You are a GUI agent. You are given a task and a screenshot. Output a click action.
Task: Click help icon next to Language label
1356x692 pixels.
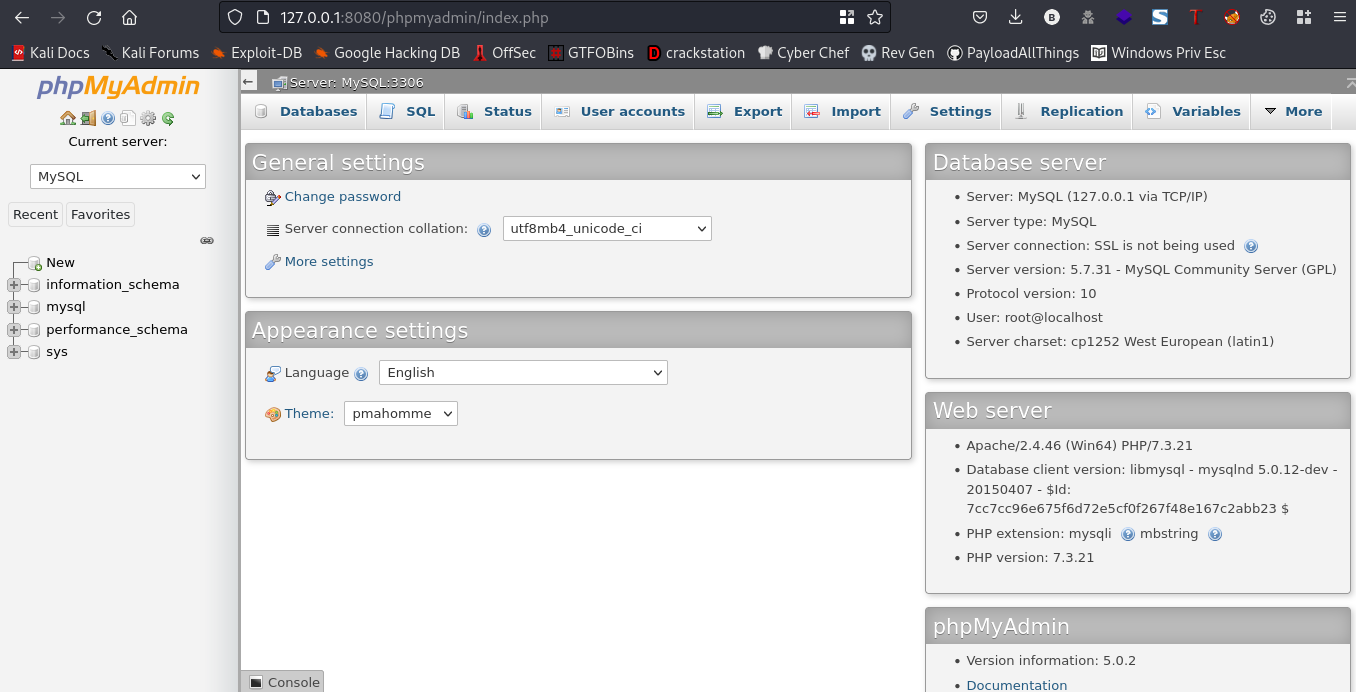click(361, 374)
